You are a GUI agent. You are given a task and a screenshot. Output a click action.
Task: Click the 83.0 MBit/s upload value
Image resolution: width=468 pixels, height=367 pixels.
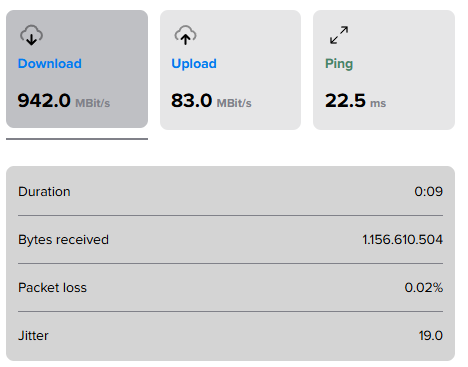click(x=211, y=101)
